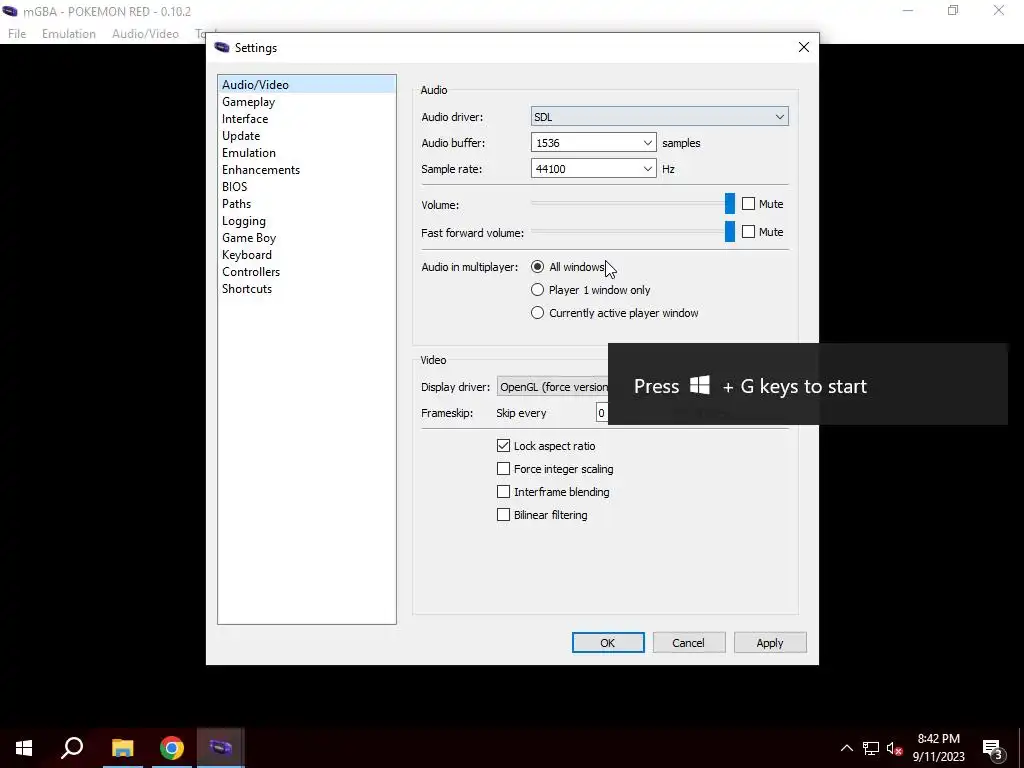Open the Audio buffer 1536 dropdown

[594, 142]
